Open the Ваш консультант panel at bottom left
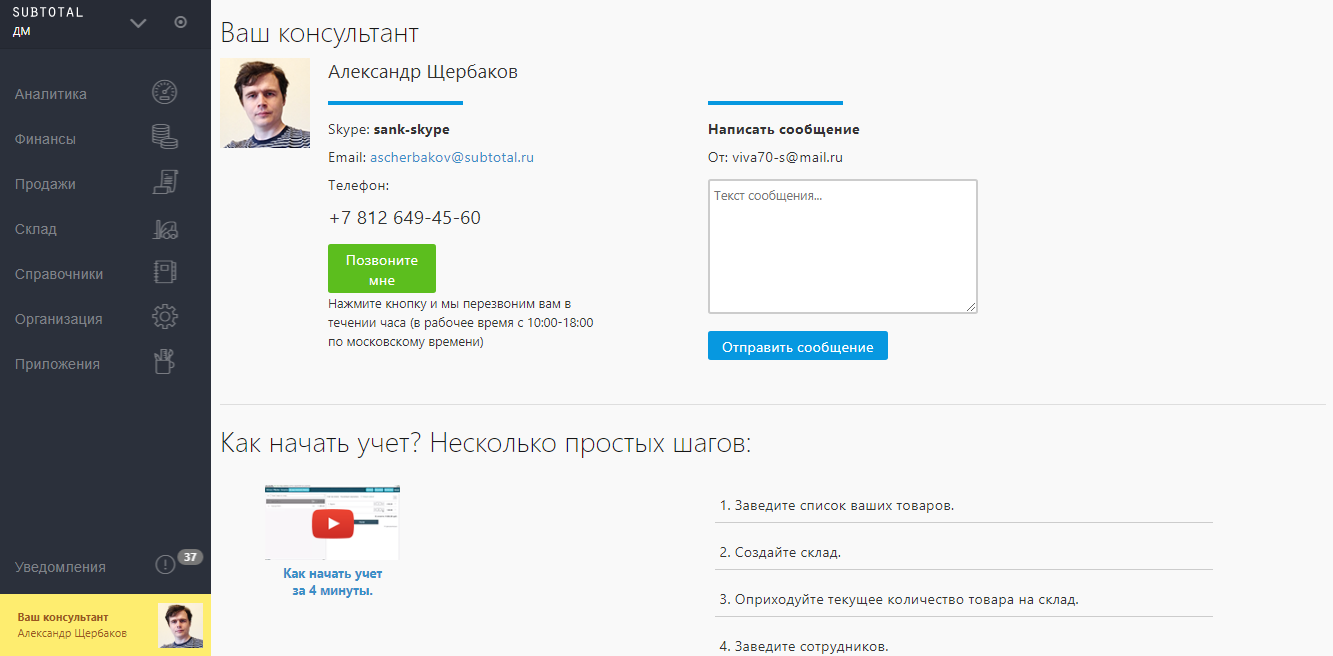The height and width of the screenshot is (656, 1333). click(x=105, y=625)
